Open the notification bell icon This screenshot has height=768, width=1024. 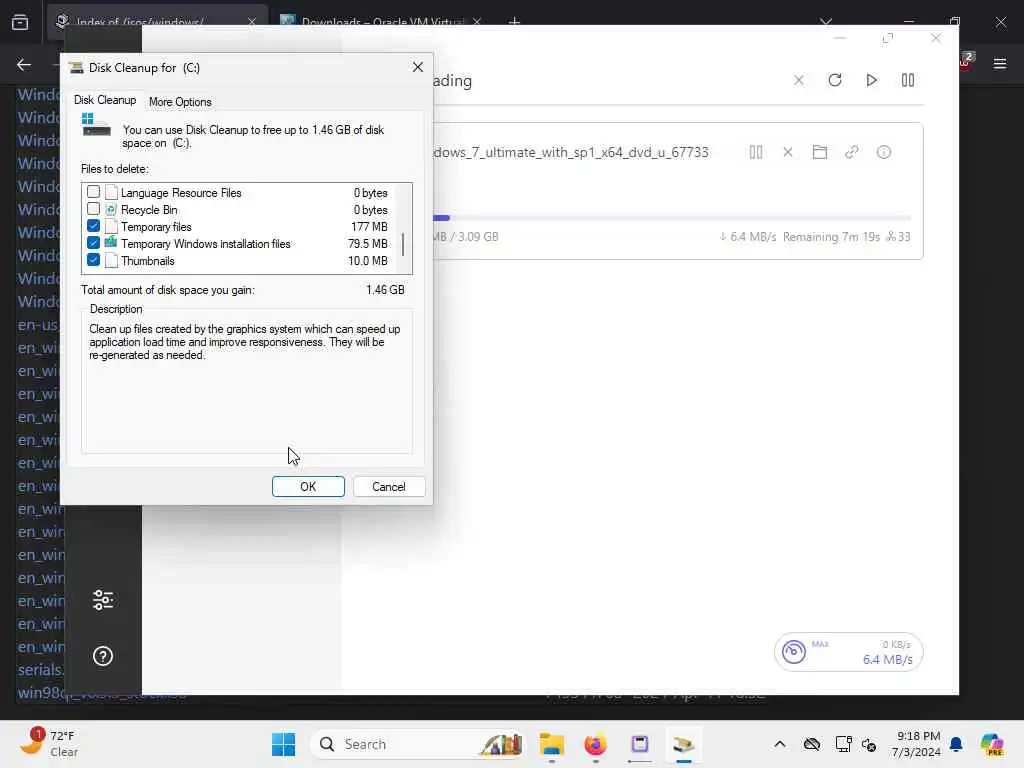[x=956, y=744]
